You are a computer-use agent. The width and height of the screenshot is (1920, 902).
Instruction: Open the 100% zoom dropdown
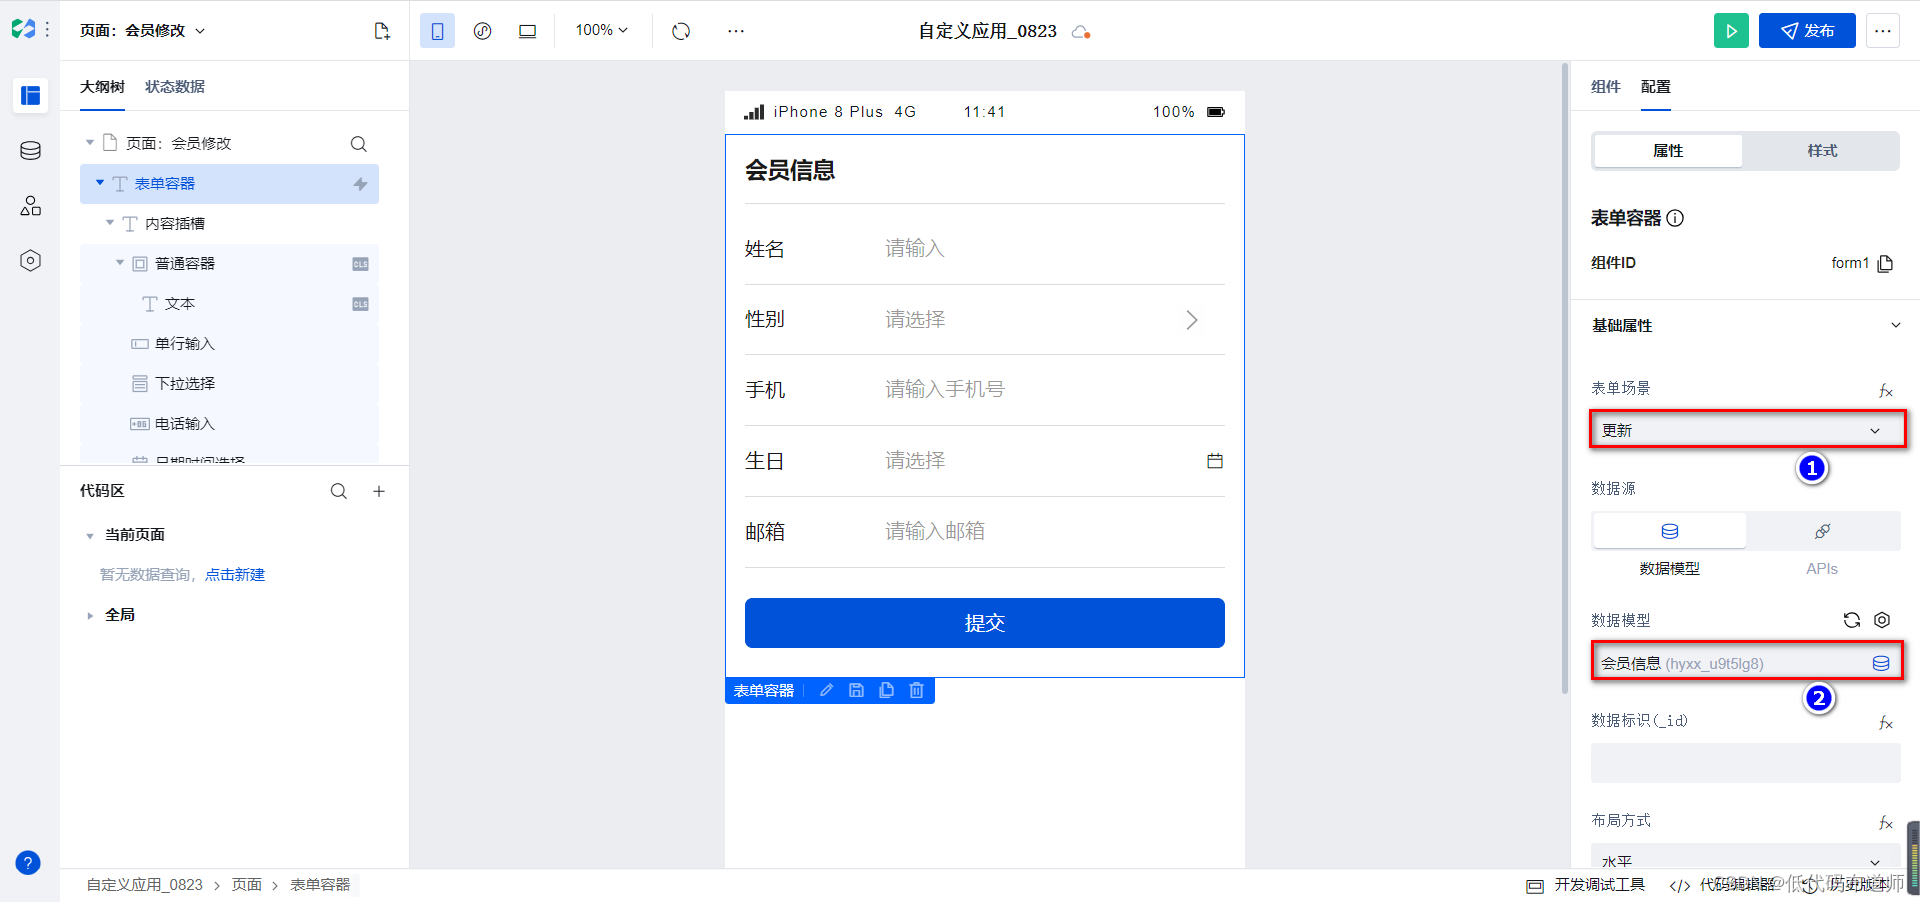602,30
